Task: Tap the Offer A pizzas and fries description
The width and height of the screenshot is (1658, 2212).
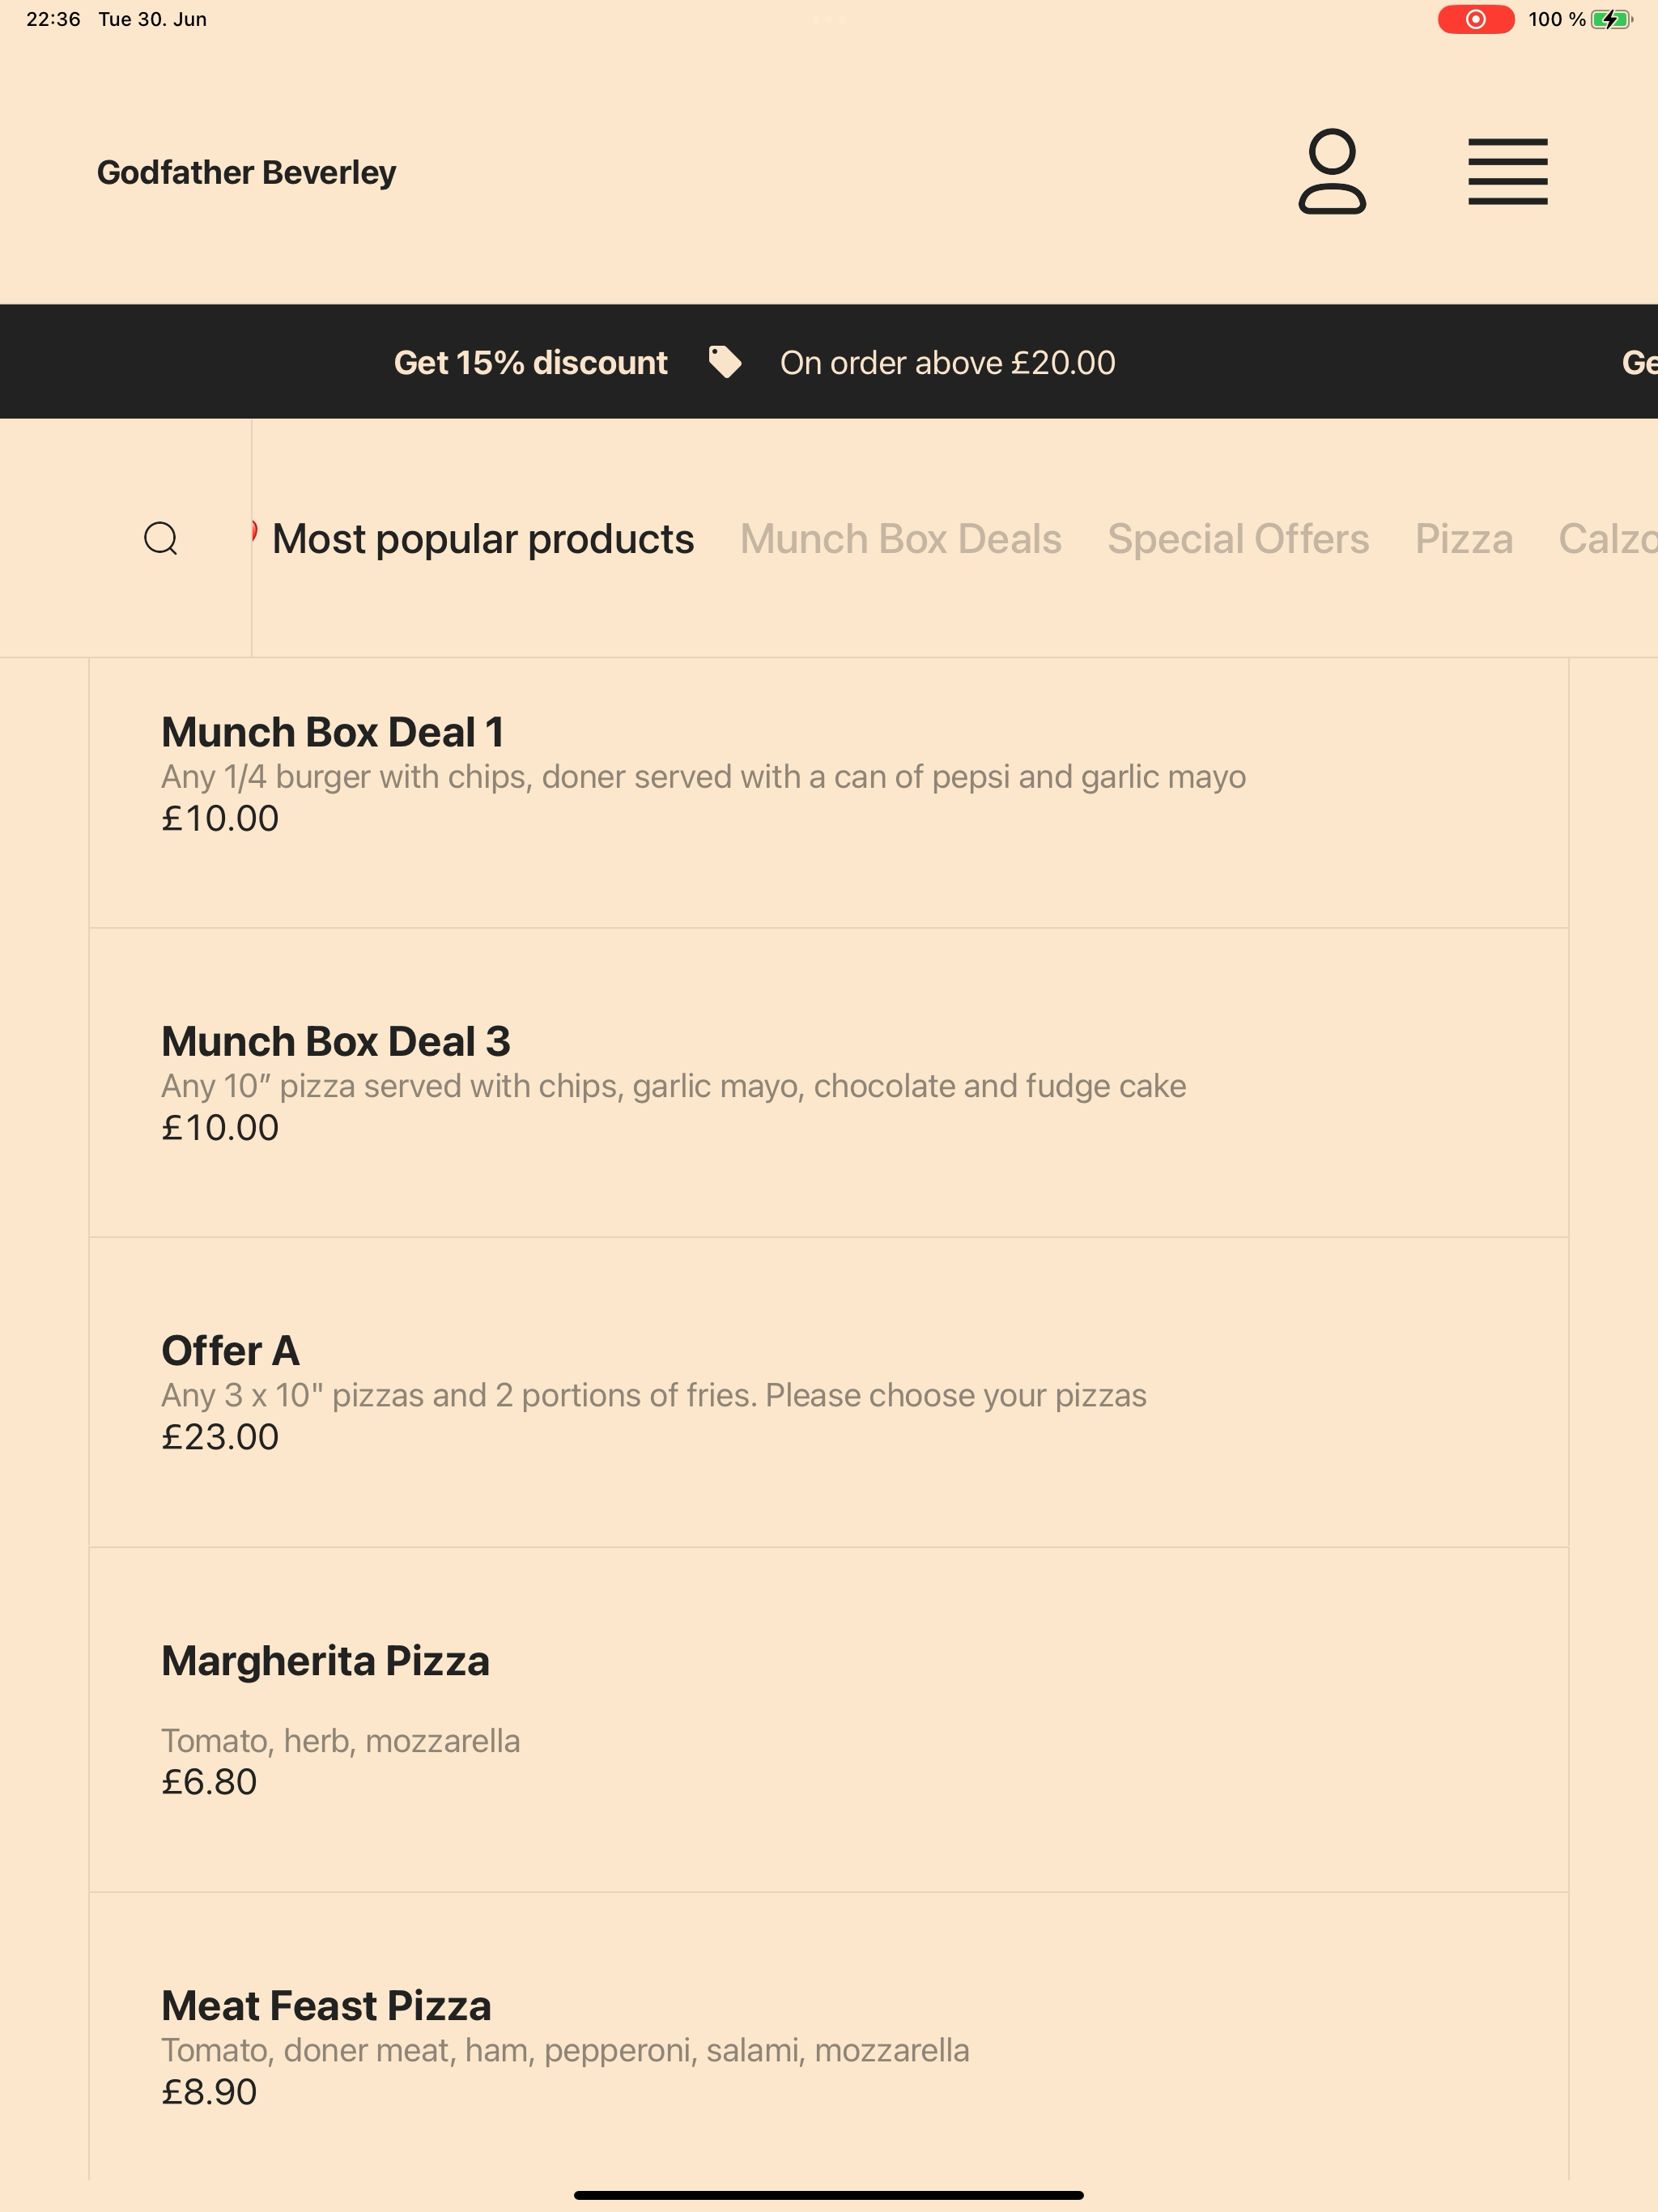Action: [x=653, y=1395]
